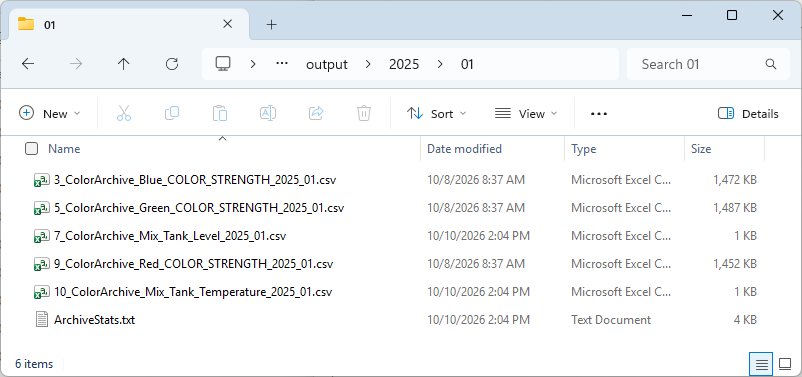The image size is (802, 377).
Task: Go back with the left arrow
Action: (28, 64)
